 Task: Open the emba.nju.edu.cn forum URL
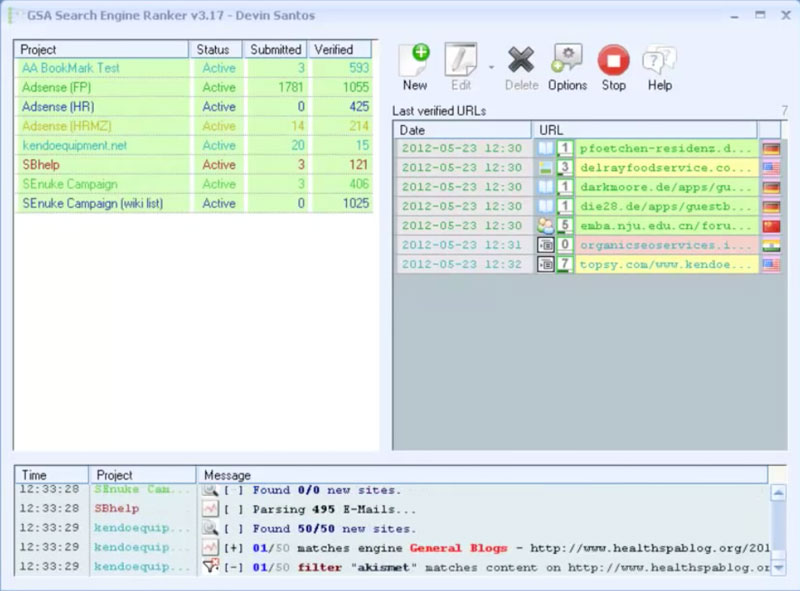pyautogui.click(x=665, y=226)
